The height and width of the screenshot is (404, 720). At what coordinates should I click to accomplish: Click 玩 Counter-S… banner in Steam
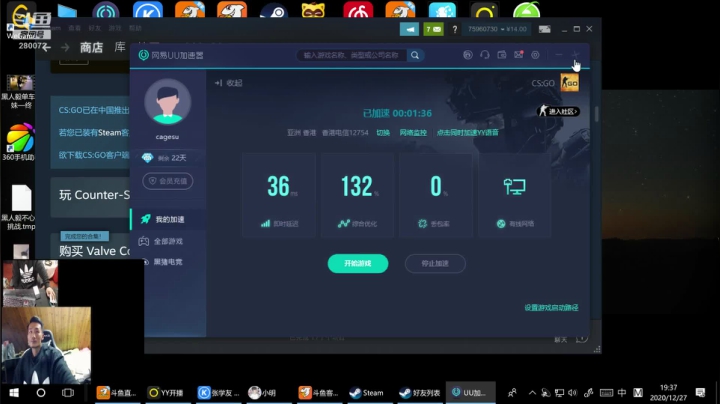[94, 195]
